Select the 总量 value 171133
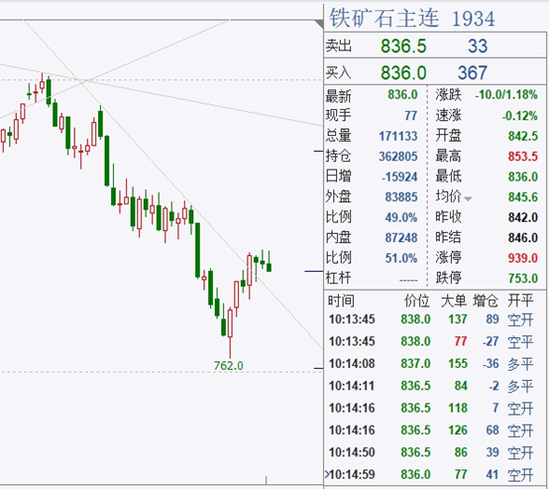Image resolution: width=550 pixels, height=490 pixels. coord(398,136)
